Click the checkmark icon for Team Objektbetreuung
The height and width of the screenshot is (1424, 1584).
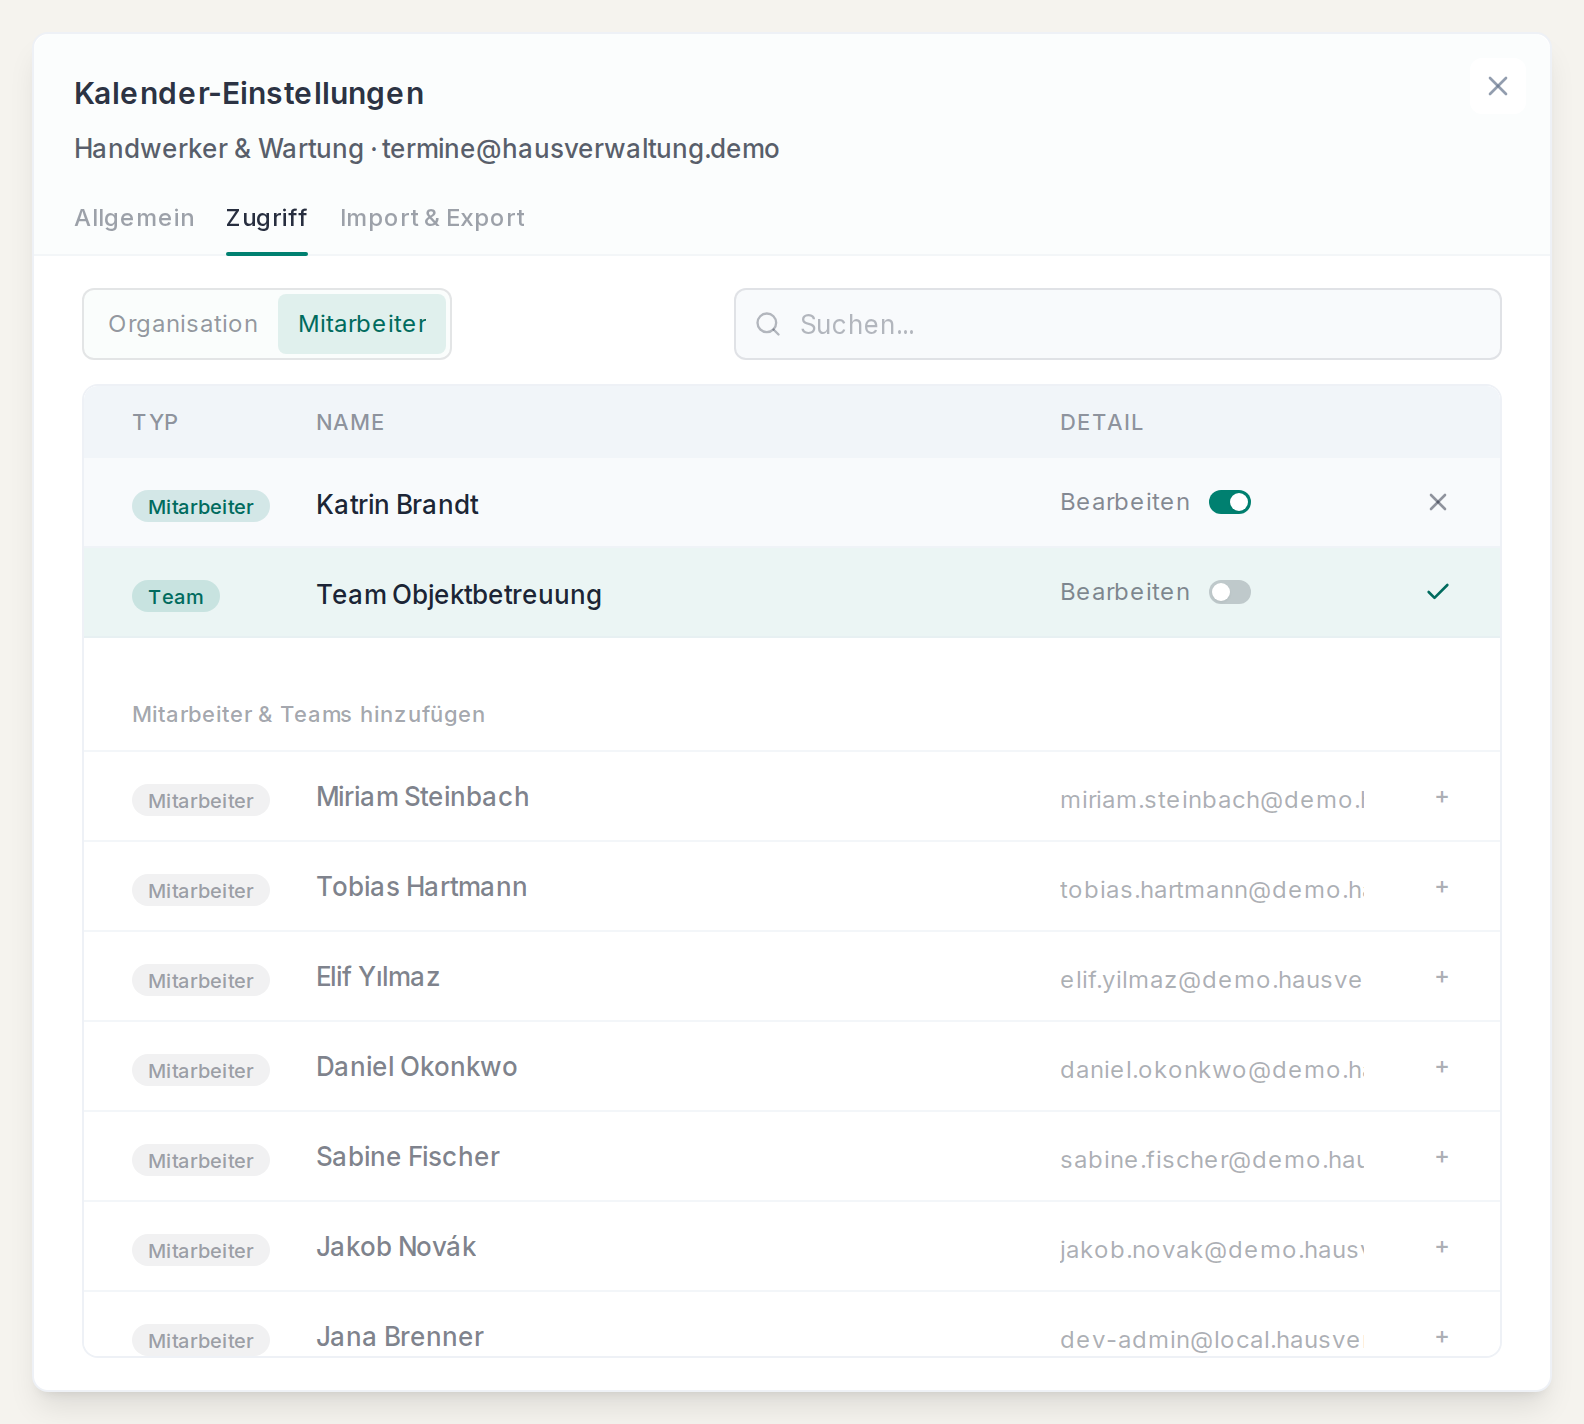tap(1438, 592)
